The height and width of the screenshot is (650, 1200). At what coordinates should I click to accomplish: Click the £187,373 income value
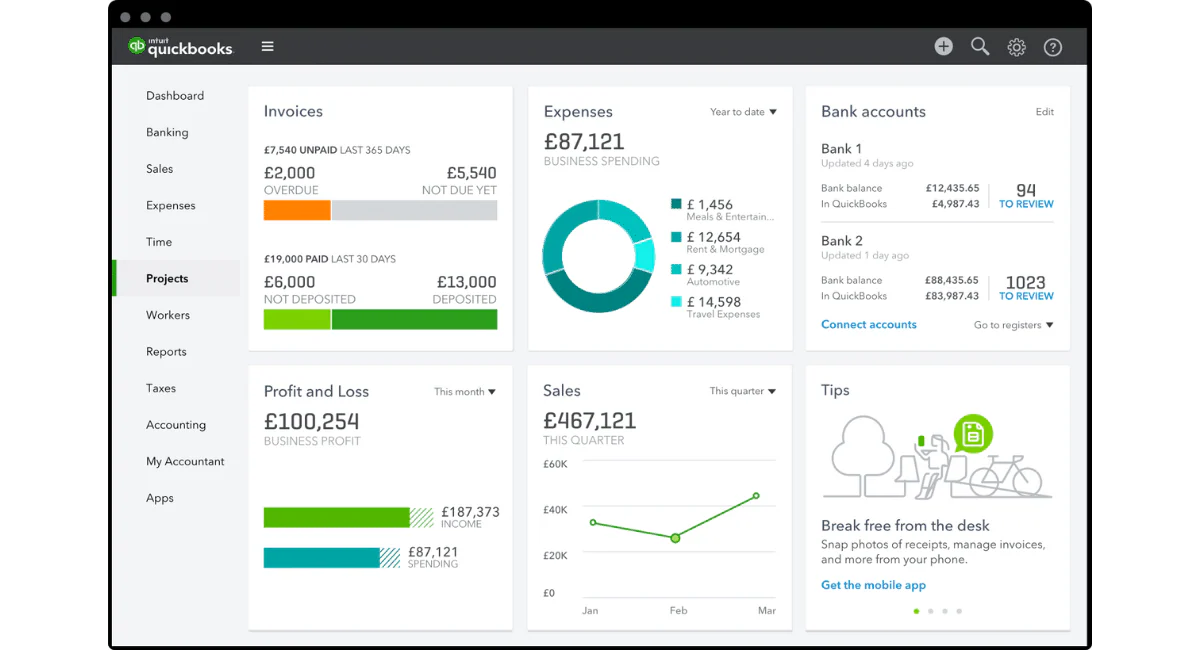pyautogui.click(x=470, y=511)
